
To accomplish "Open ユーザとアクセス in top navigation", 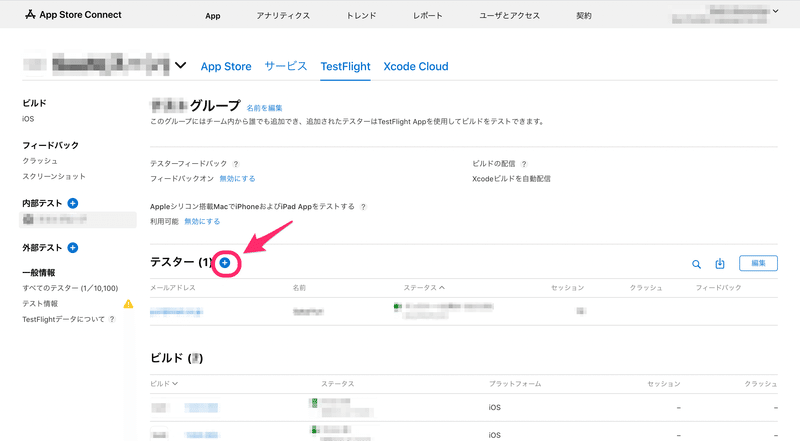I will [x=509, y=16].
